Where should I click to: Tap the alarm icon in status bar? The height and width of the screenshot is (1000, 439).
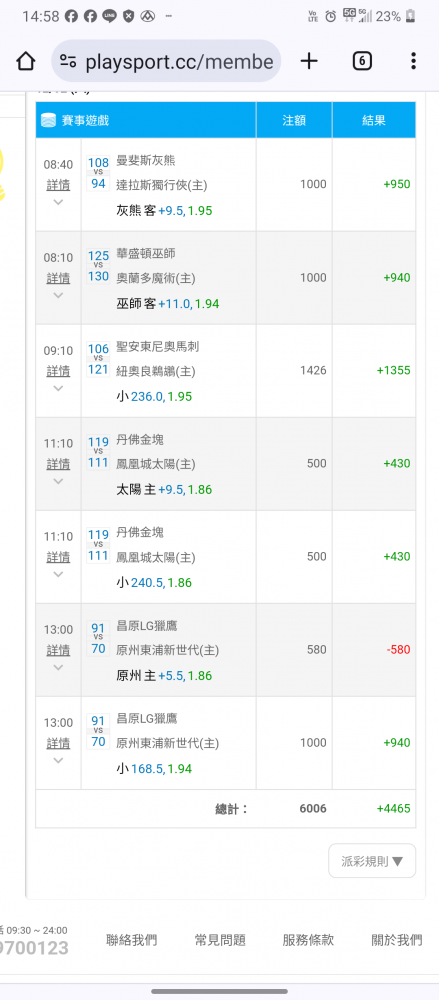(x=331, y=17)
